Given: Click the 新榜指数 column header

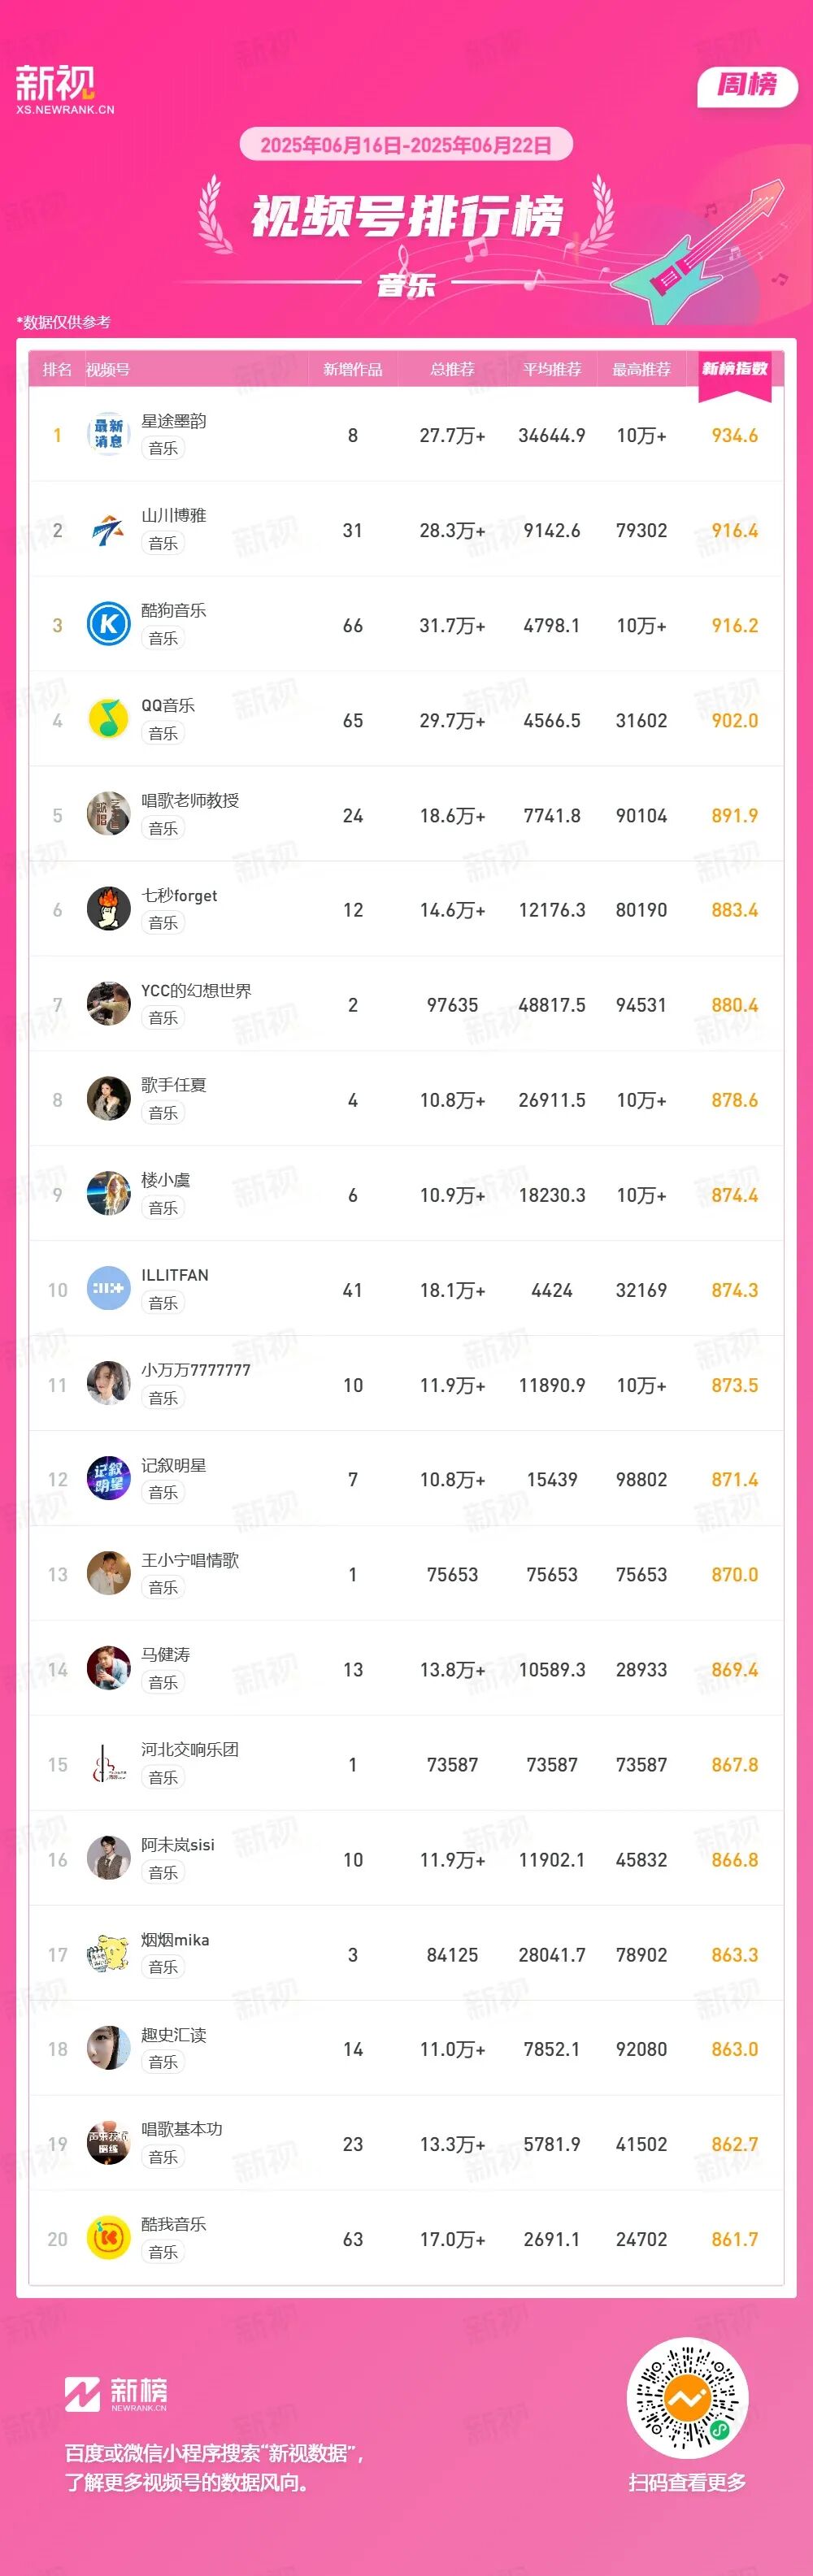Looking at the screenshot, I should click(x=734, y=369).
